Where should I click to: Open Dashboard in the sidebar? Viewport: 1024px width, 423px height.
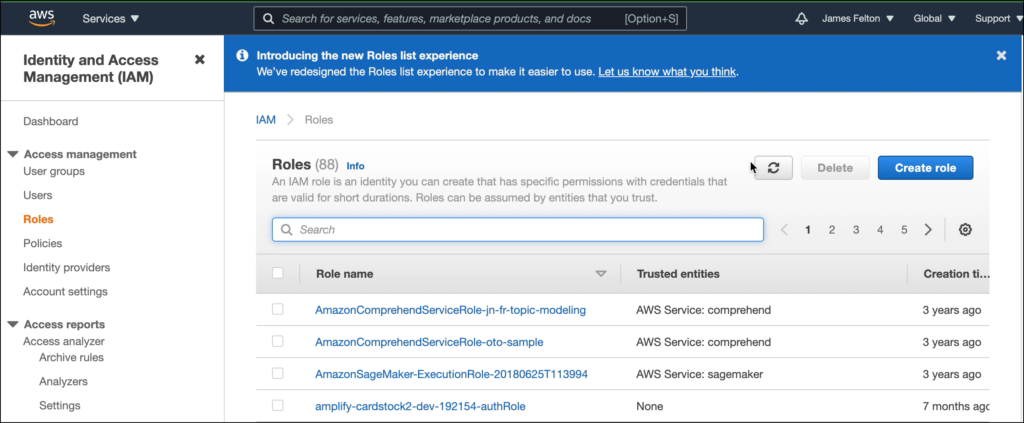(x=50, y=121)
